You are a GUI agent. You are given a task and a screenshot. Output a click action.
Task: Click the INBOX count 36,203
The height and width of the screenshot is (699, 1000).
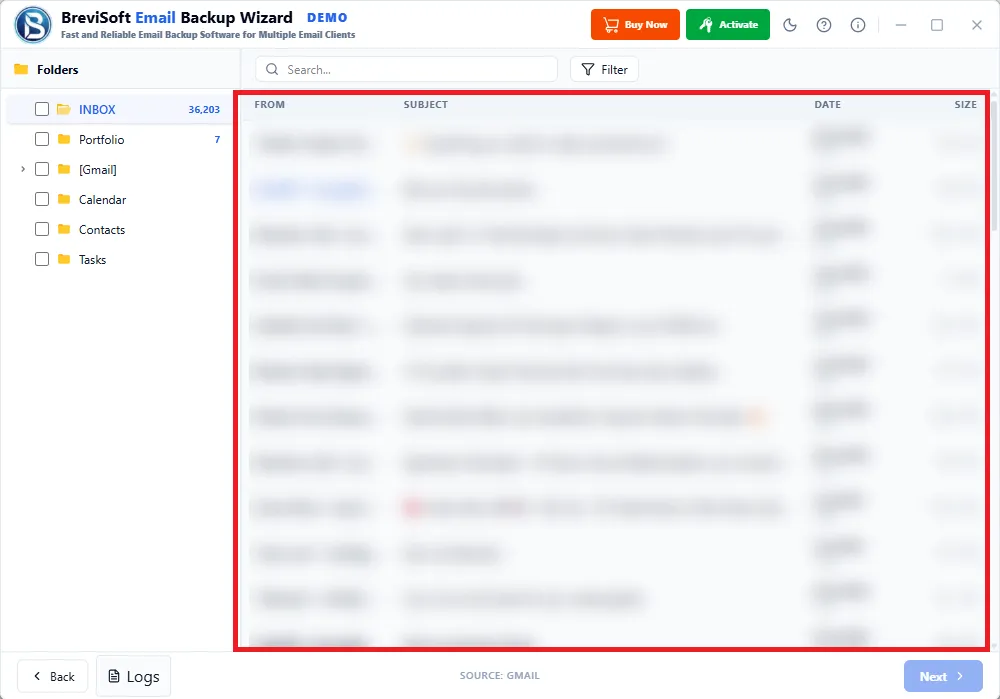(x=204, y=110)
